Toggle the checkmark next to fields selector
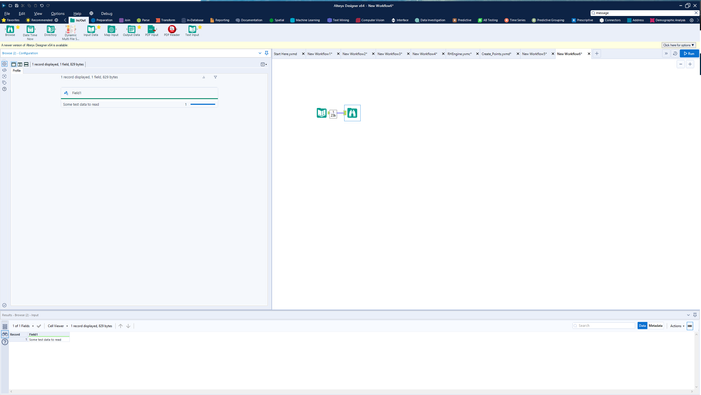Viewport: 701px width, 395px height. pyautogui.click(x=39, y=326)
